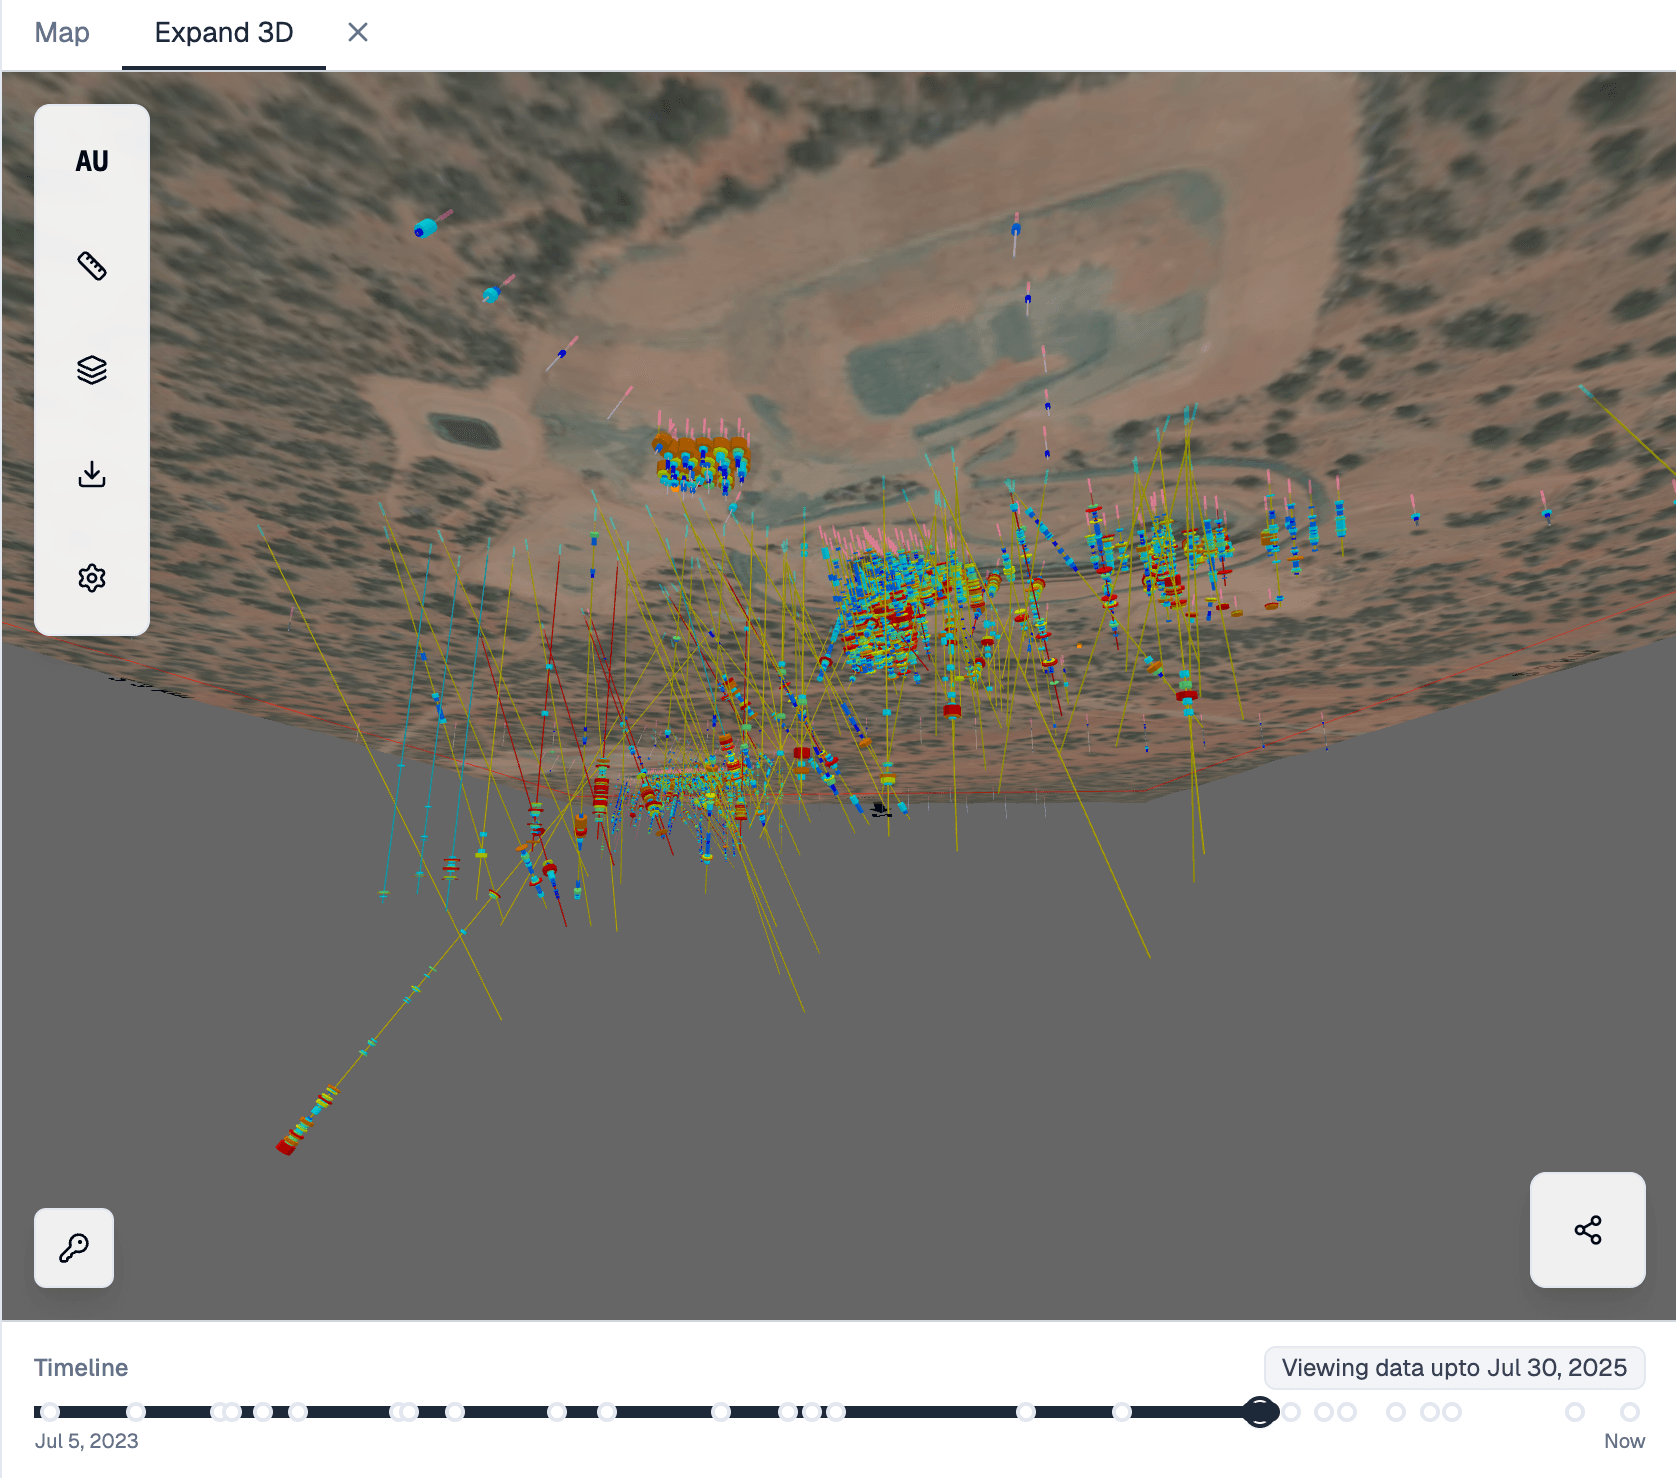Choose the second-to-last timeline marker
The height and width of the screenshot is (1478, 1676).
point(1575,1412)
